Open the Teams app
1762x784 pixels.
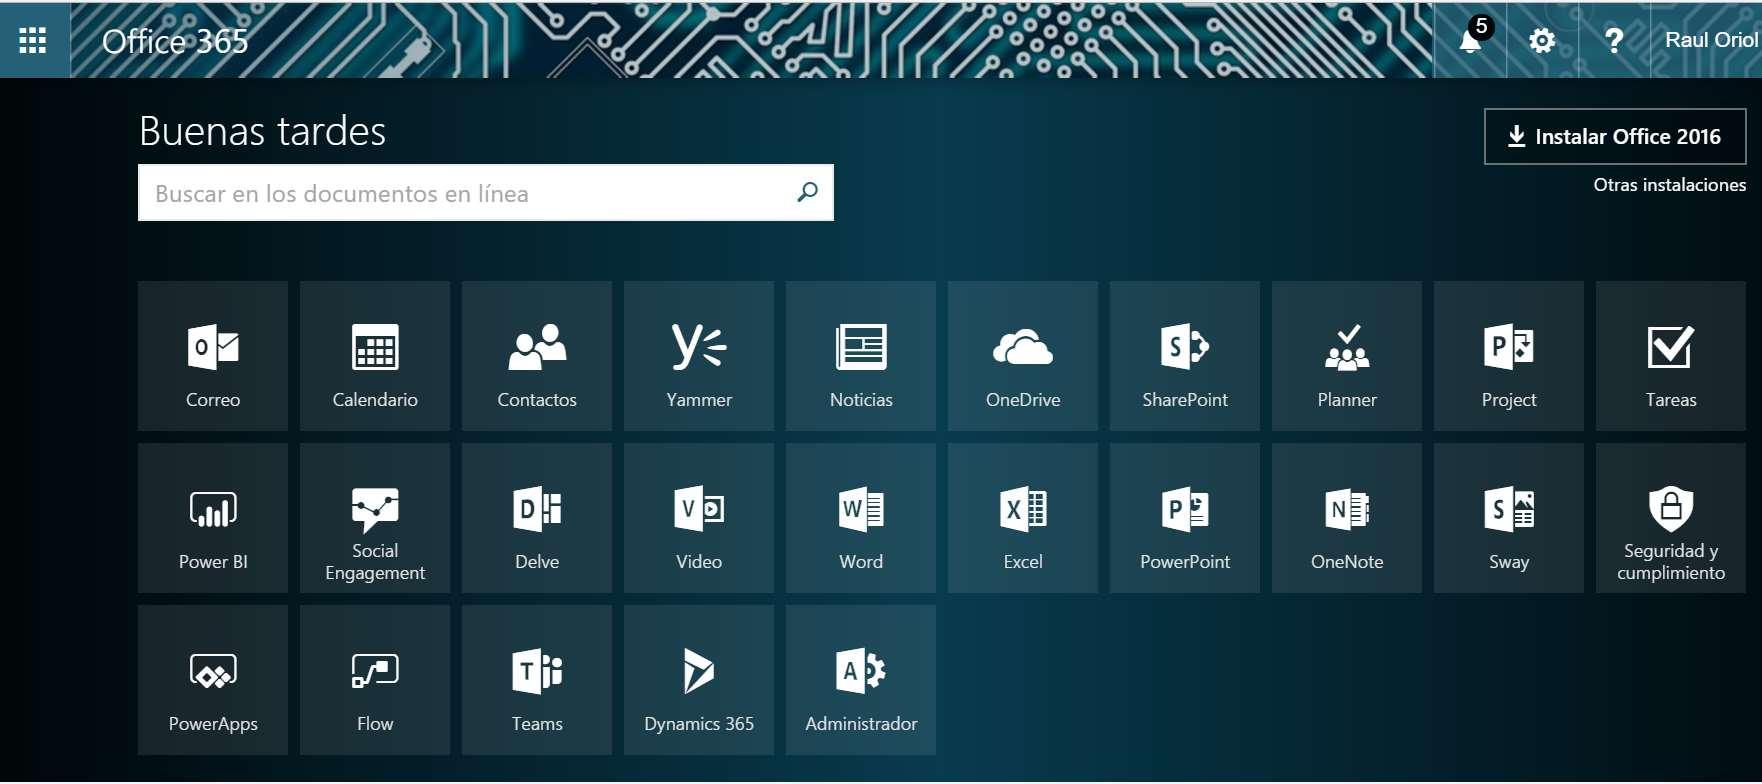click(537, 680)
